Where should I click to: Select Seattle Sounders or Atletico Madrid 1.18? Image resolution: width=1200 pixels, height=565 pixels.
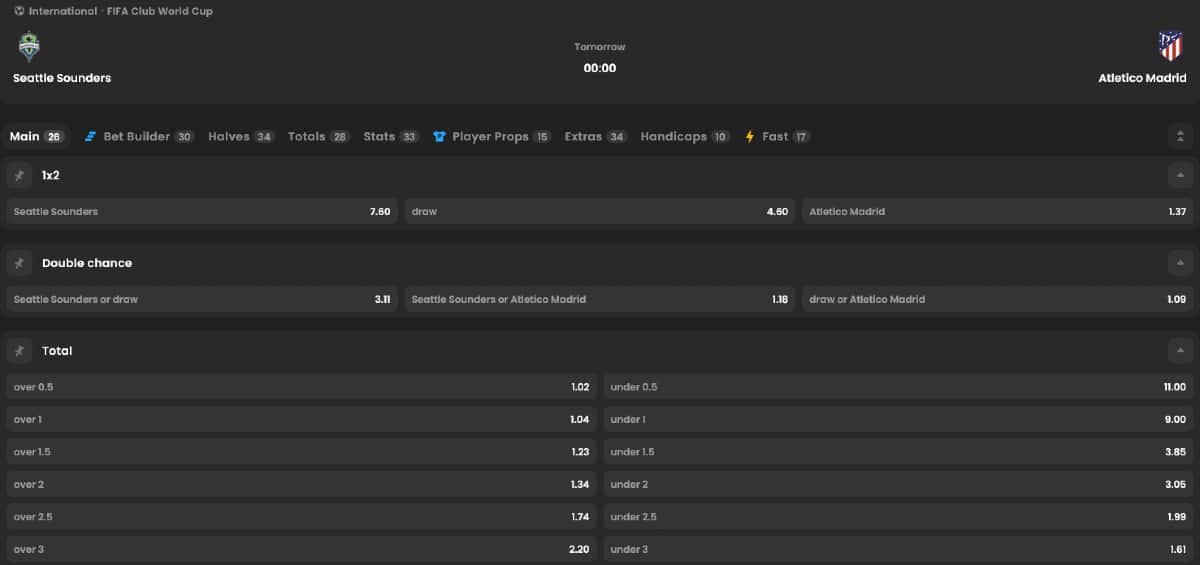600,299
